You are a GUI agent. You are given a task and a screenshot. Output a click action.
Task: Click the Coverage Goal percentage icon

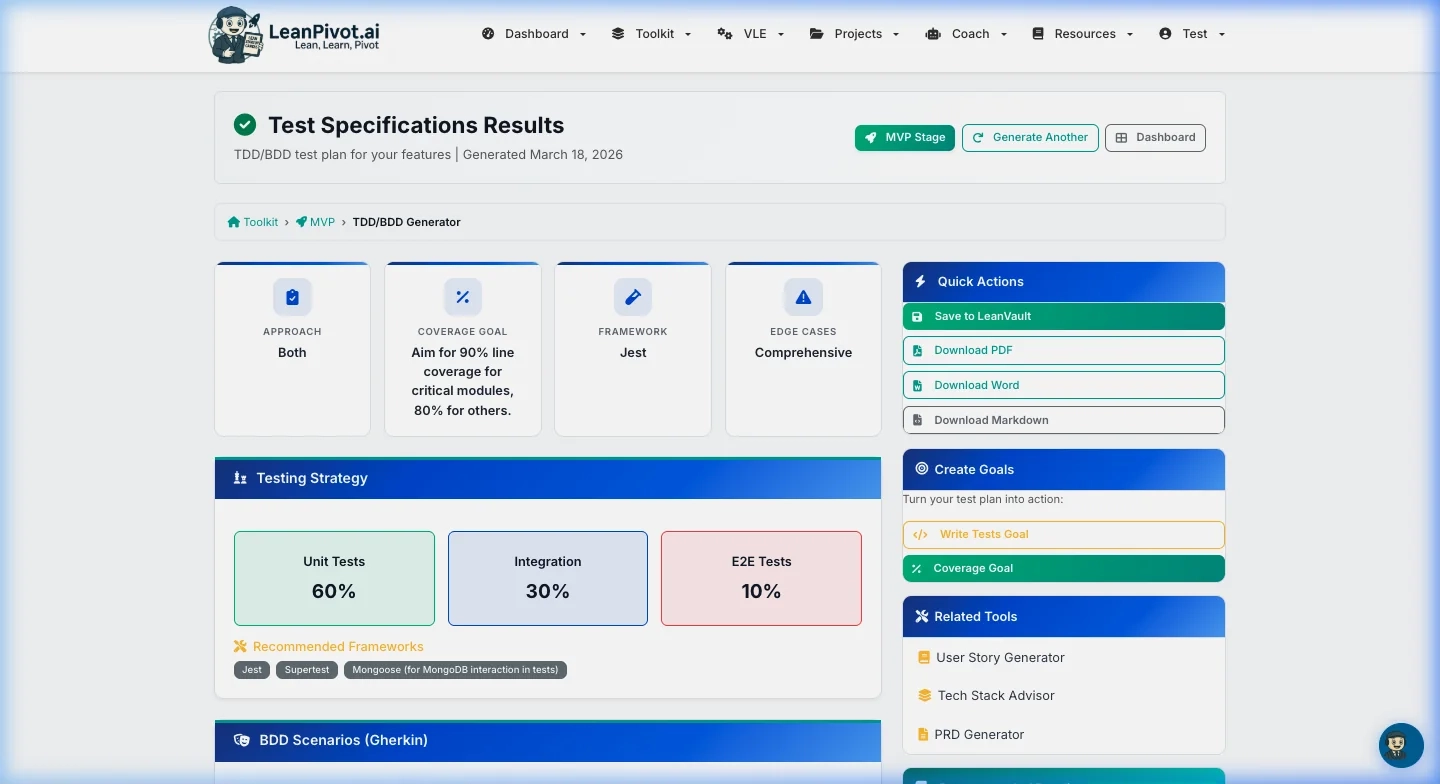coord(462,296)
